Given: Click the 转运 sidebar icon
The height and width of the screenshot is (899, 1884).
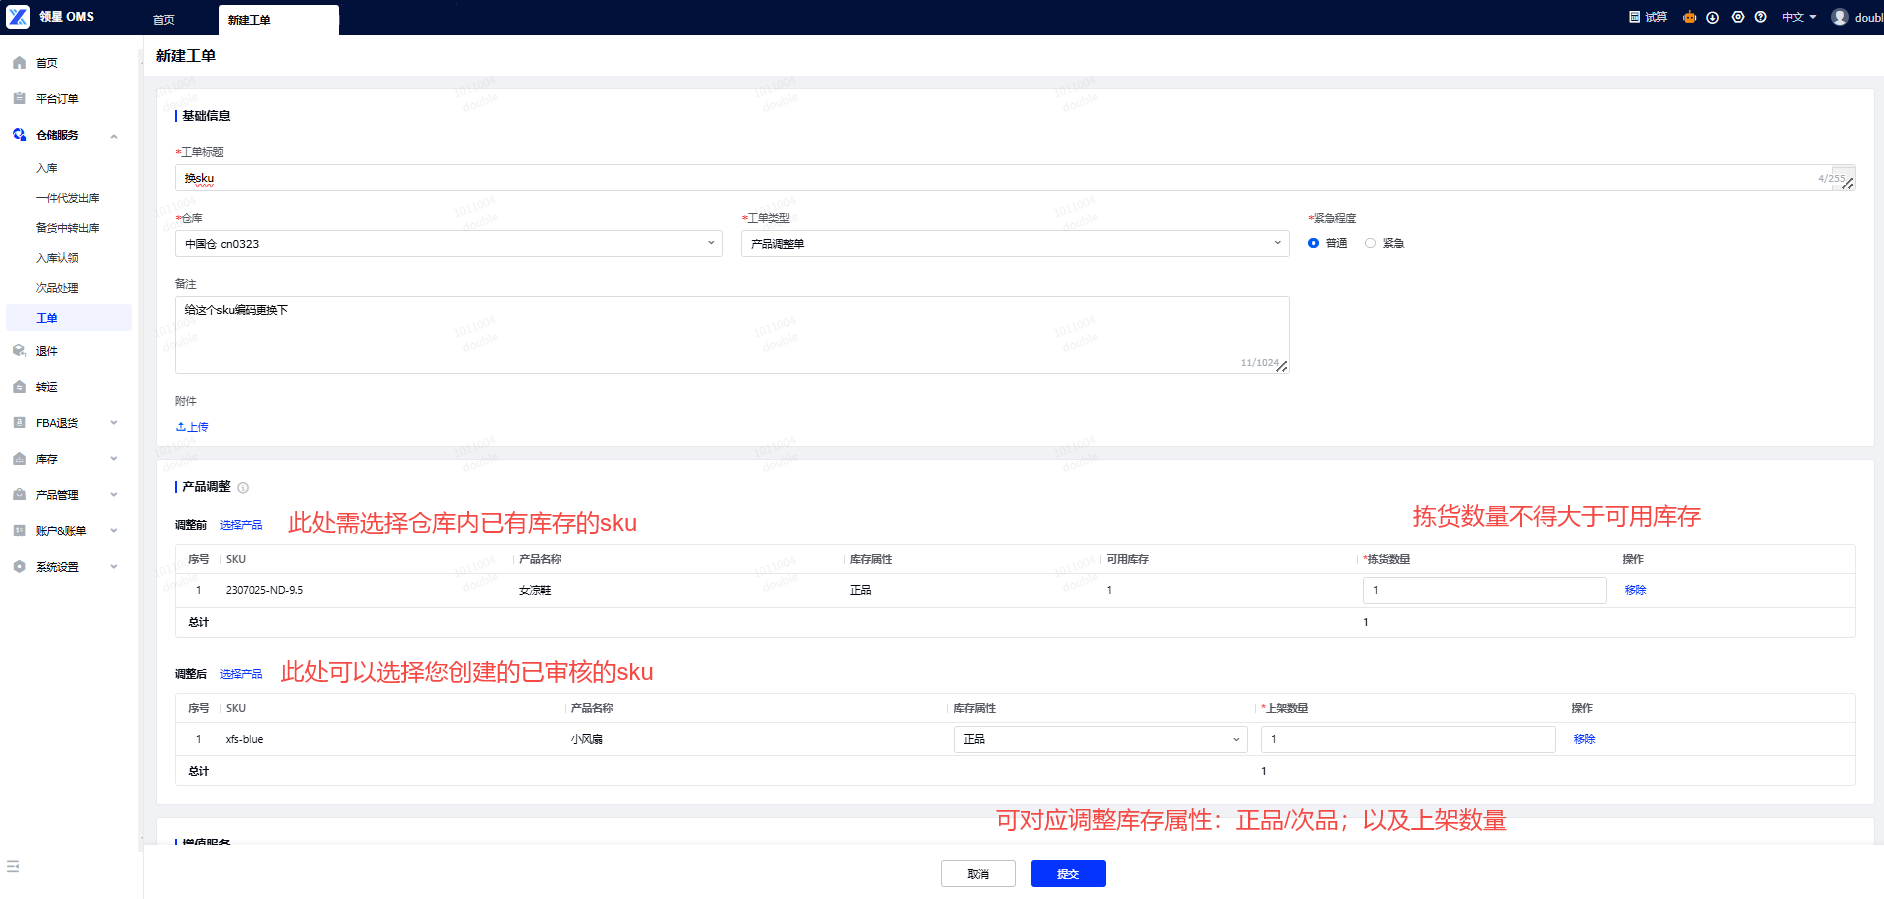Looking at the screenshot, I should (19, 387).
